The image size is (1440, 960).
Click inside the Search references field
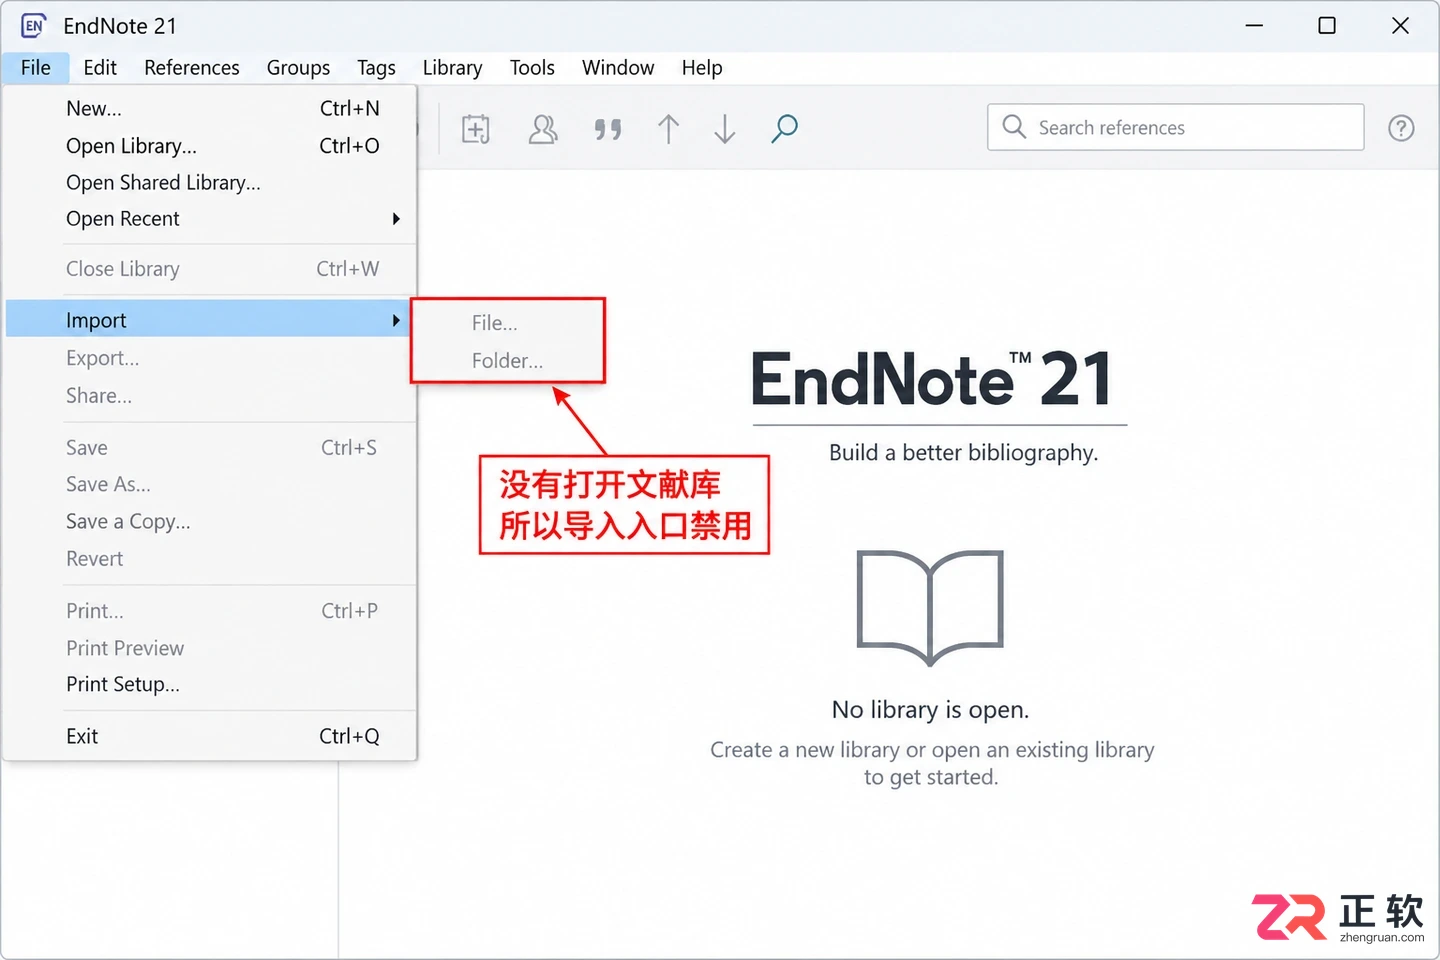tap(1176, 127)
